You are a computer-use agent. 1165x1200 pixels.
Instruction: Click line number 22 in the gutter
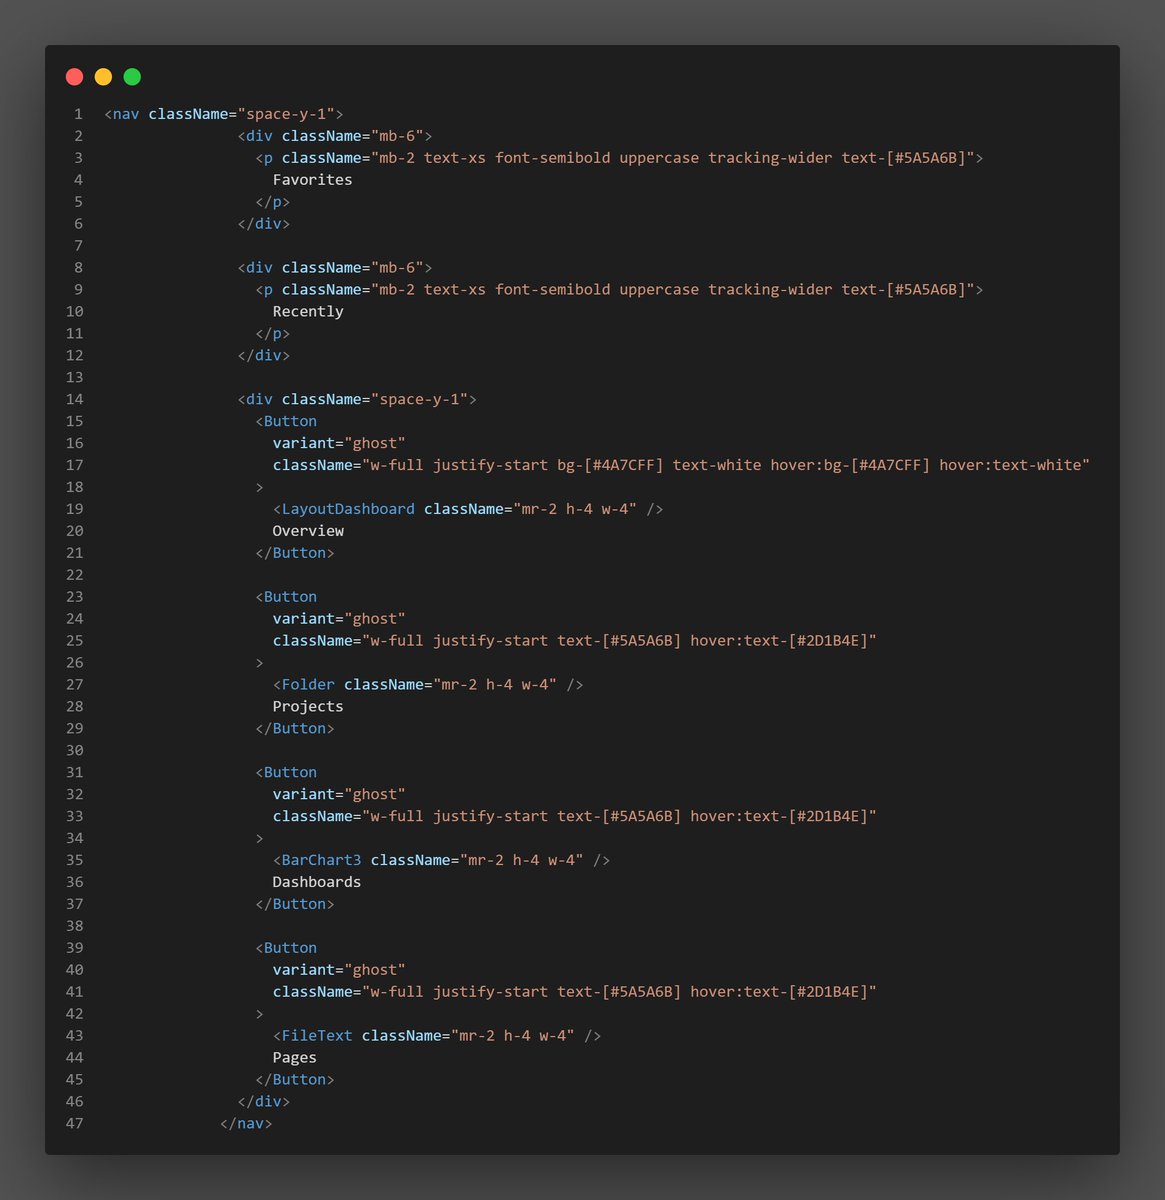74,575
